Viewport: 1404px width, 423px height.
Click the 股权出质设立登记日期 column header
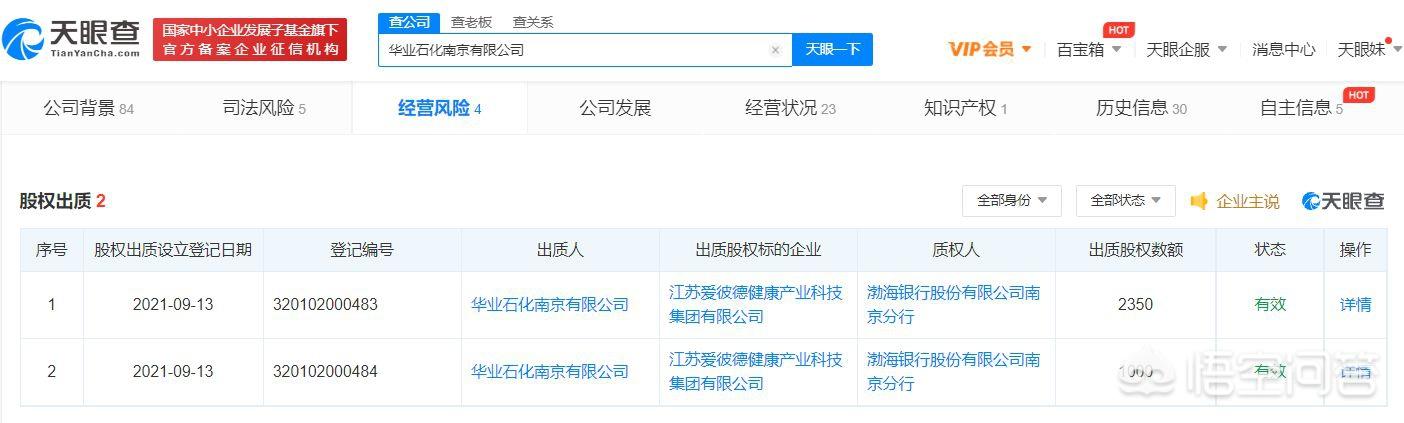[173, 250]
